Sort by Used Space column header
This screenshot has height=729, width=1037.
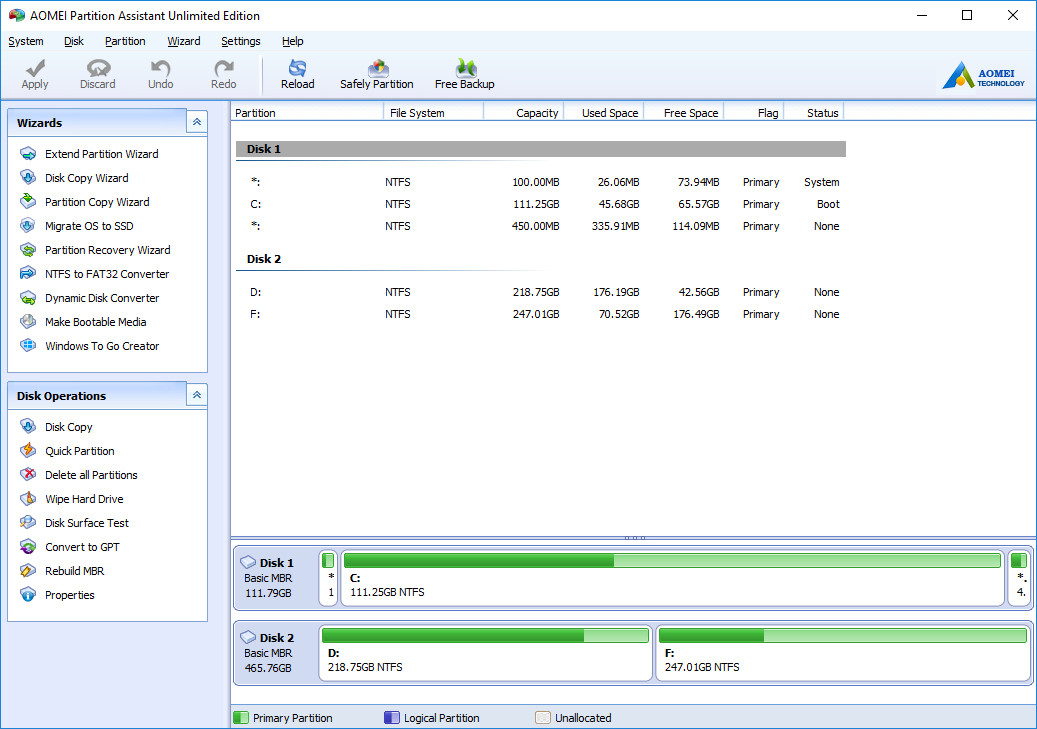(x=604, y=112)
